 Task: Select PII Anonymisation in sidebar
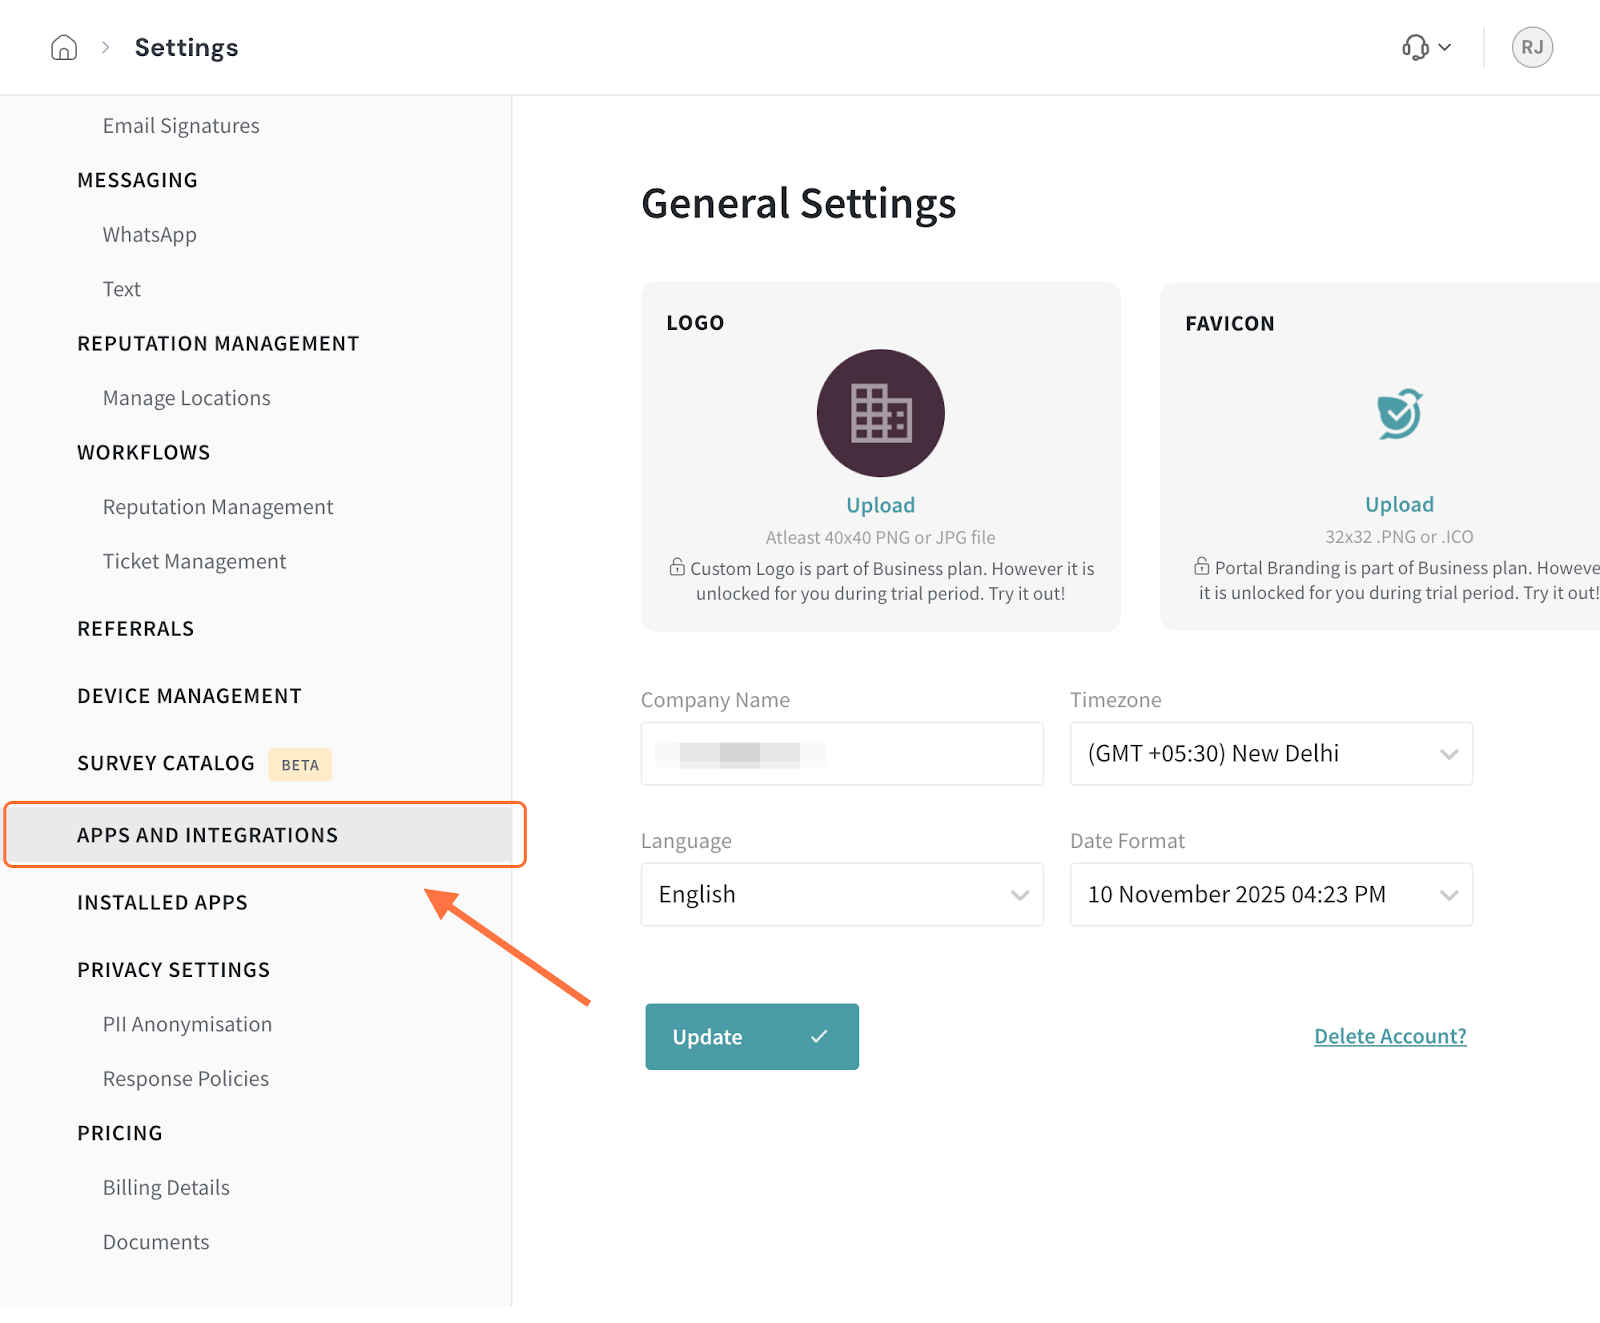click(x=187, y=1024)
